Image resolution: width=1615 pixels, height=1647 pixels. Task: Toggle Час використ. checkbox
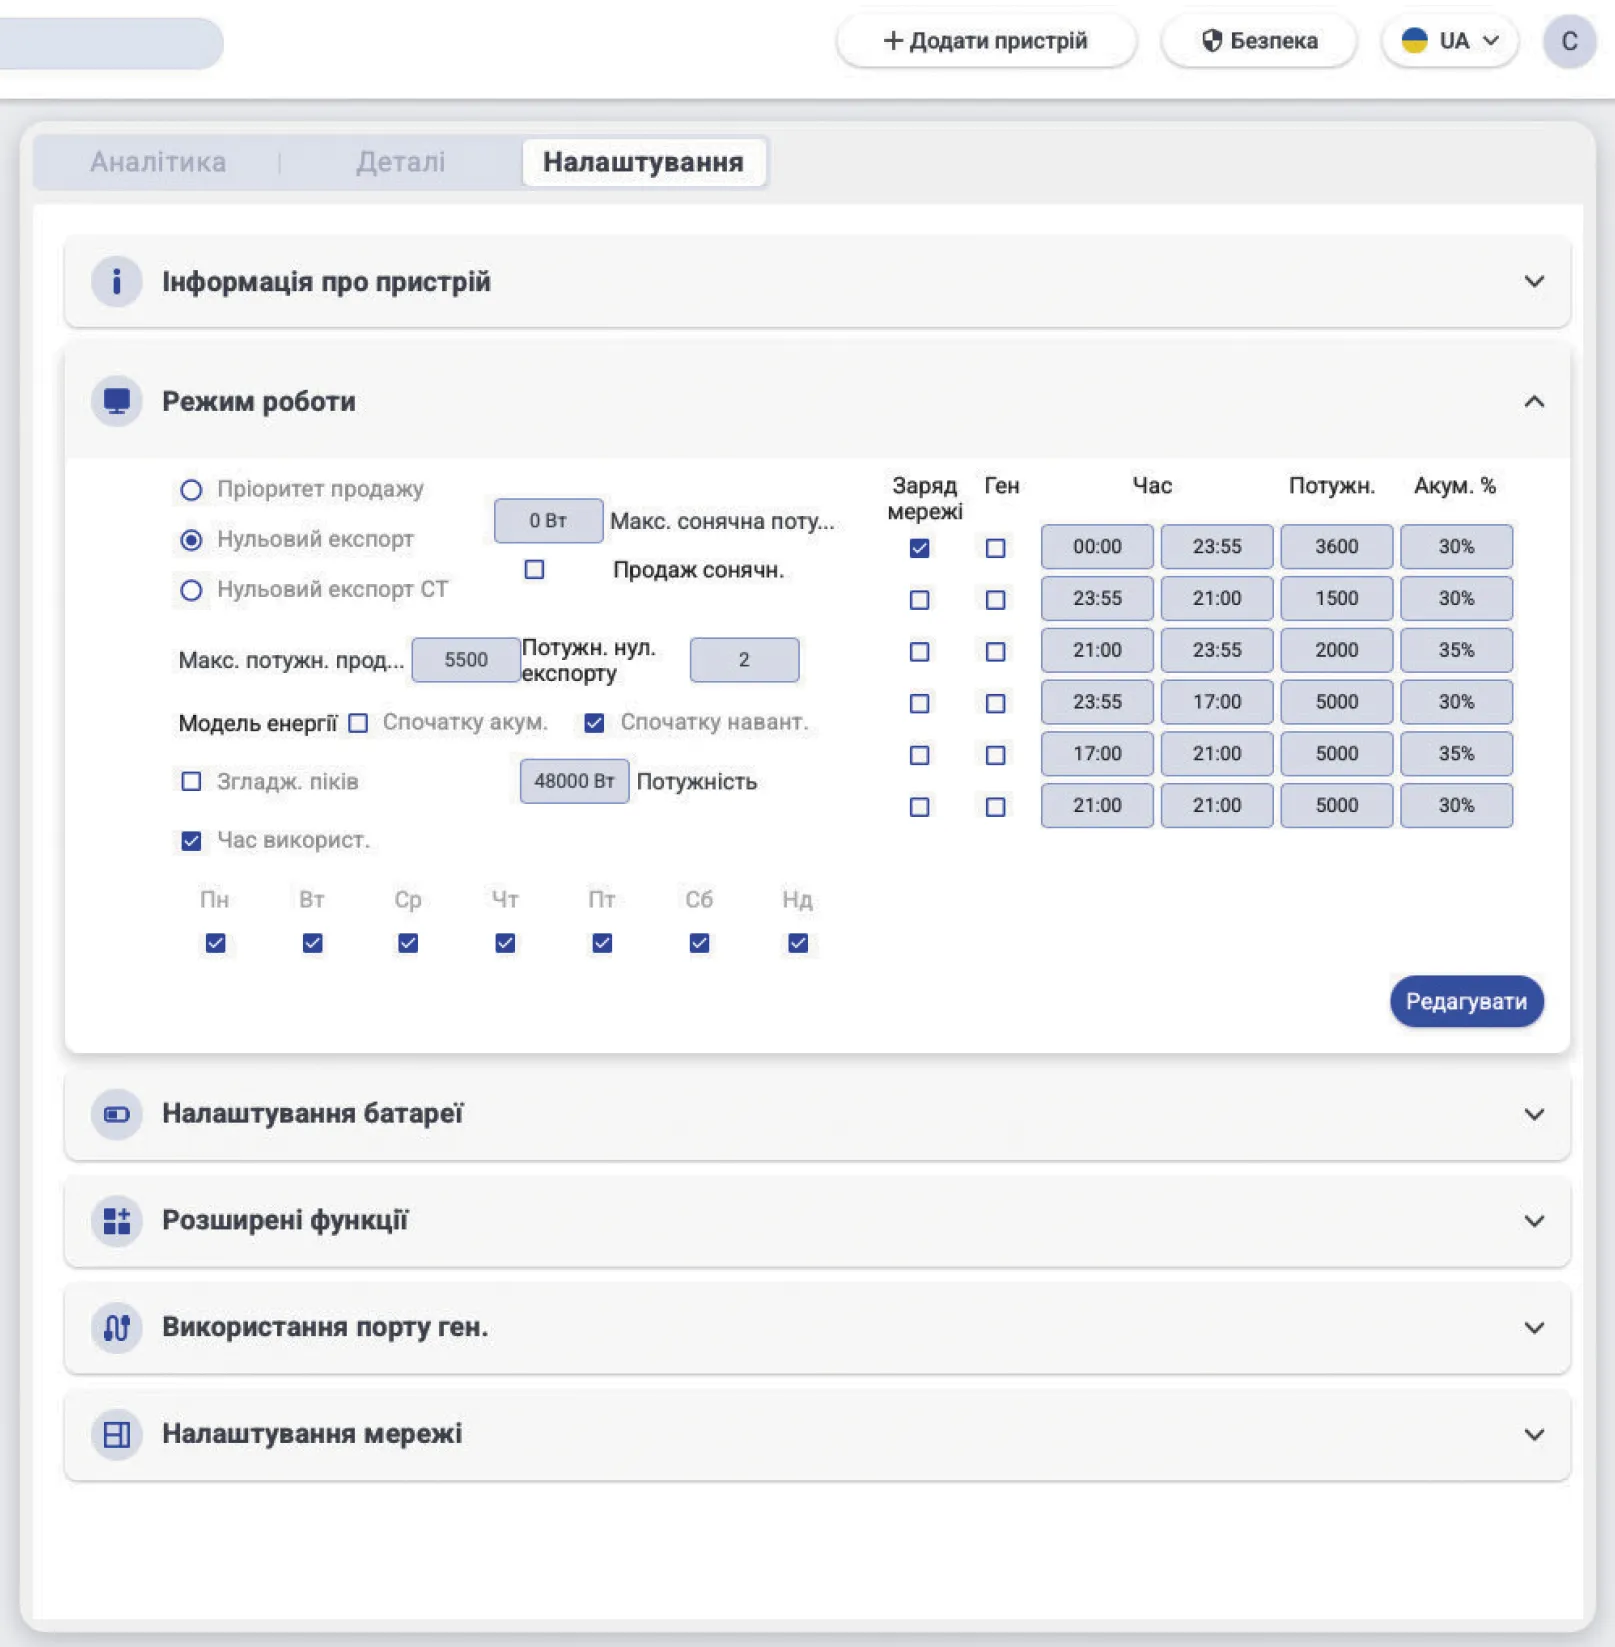pos(191,841)
